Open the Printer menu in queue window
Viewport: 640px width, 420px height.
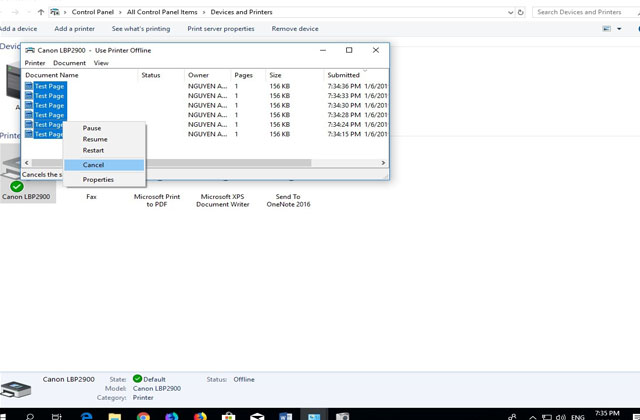coord(35,63)
